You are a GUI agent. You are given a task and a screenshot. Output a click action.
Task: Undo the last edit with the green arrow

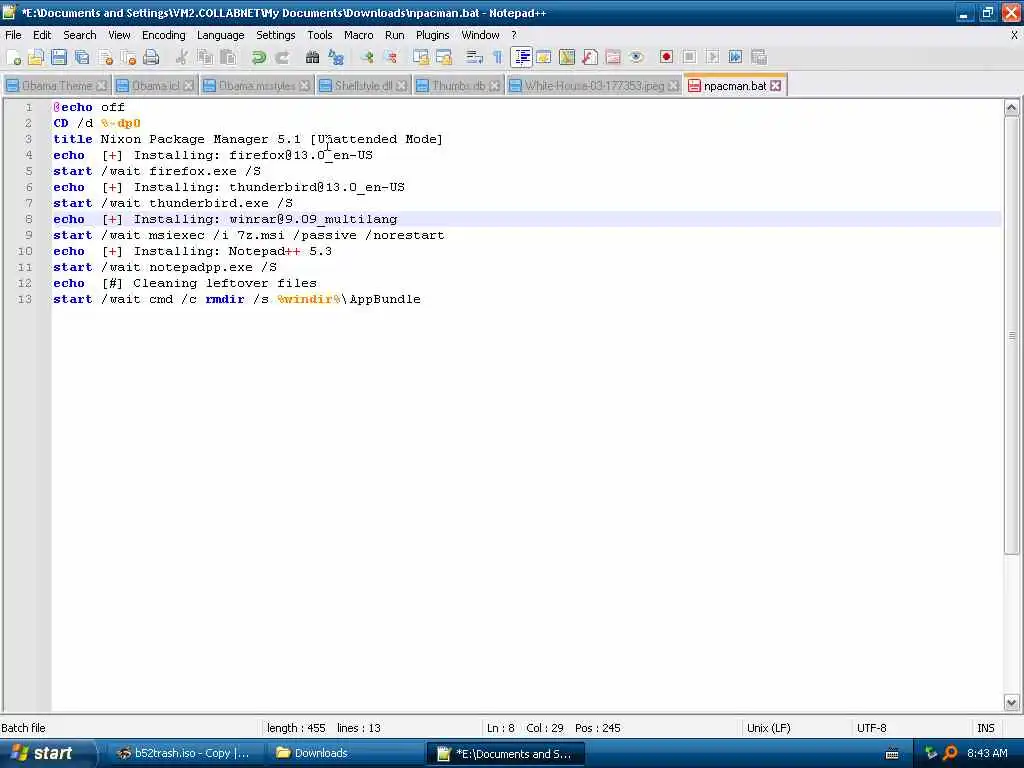(259, 57)
